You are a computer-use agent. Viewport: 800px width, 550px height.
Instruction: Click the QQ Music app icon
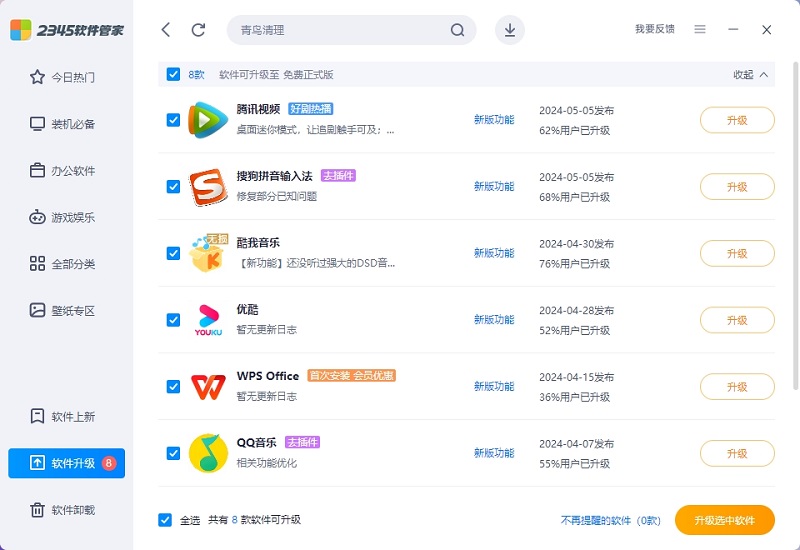pos(208,453)
